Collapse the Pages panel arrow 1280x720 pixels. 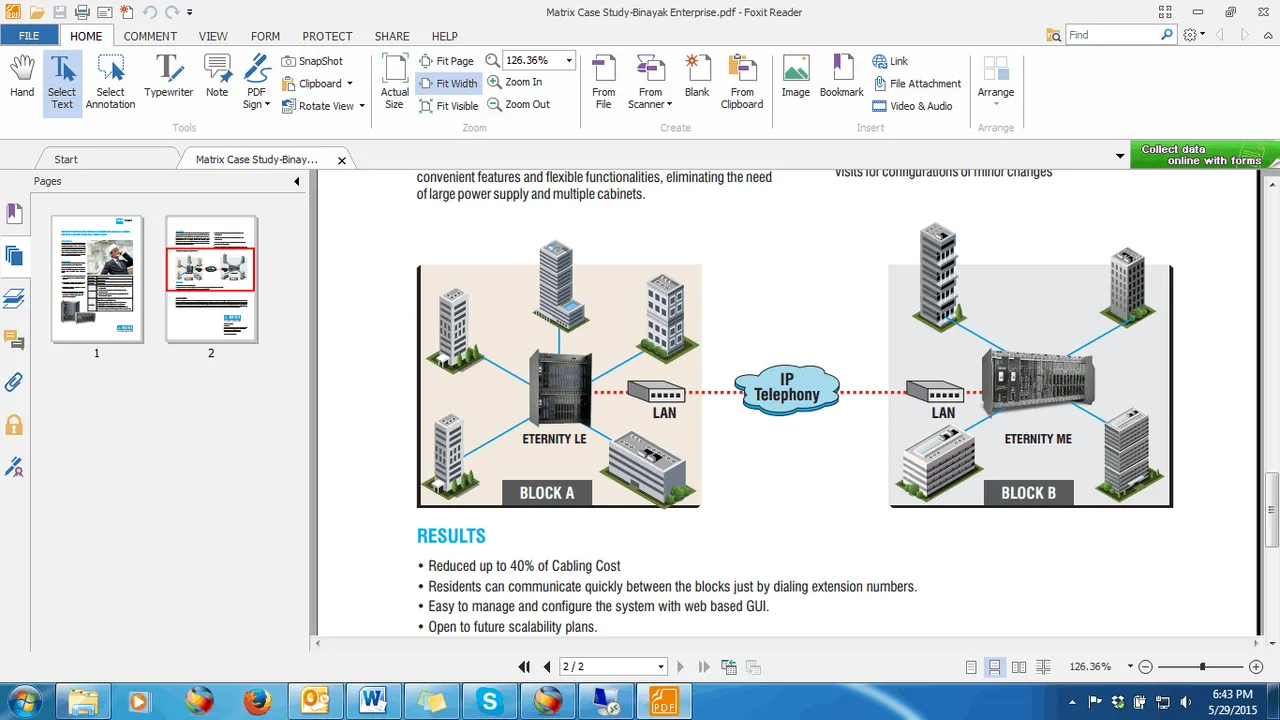coord(297,181)
